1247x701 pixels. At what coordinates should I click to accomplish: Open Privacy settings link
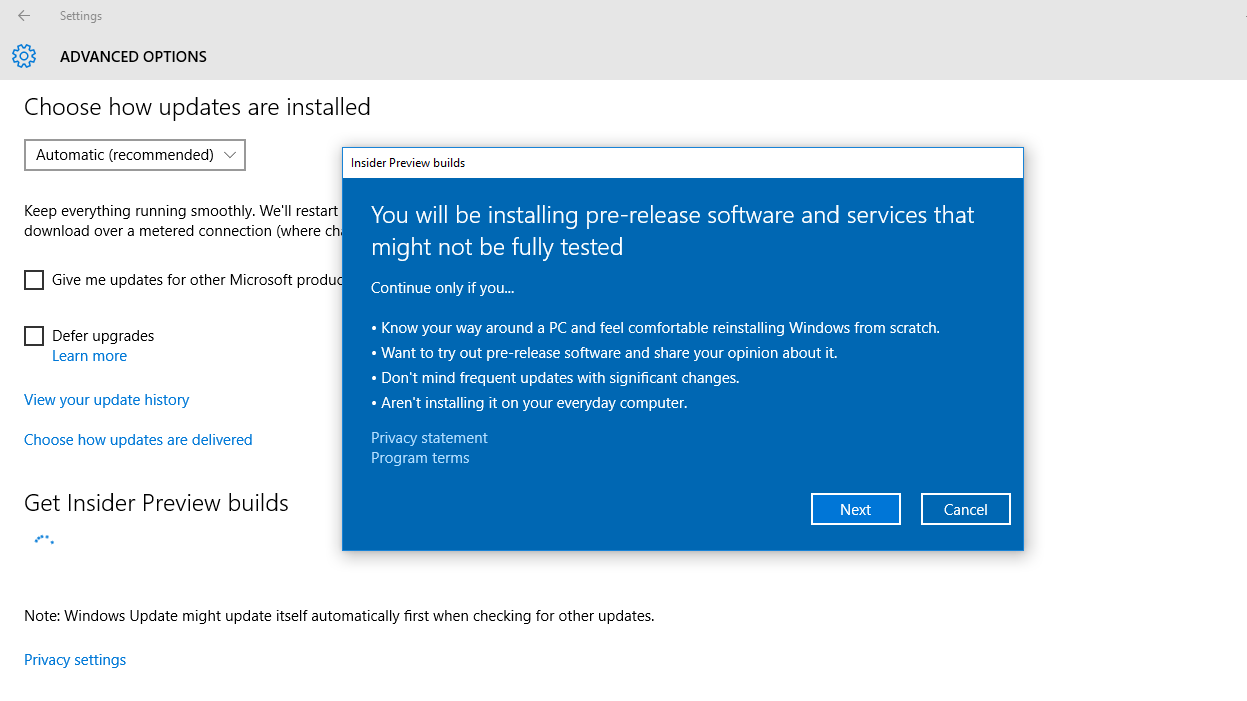(75, 660)
